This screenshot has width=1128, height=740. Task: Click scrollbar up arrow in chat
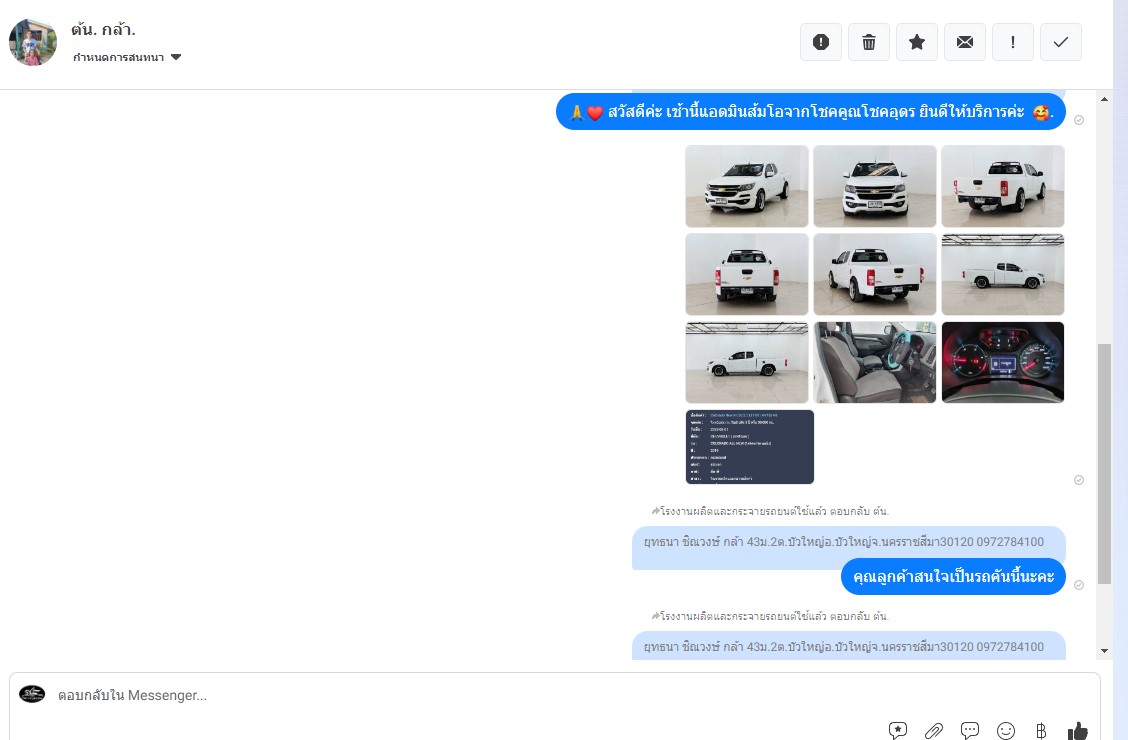tap(1104, 99)
